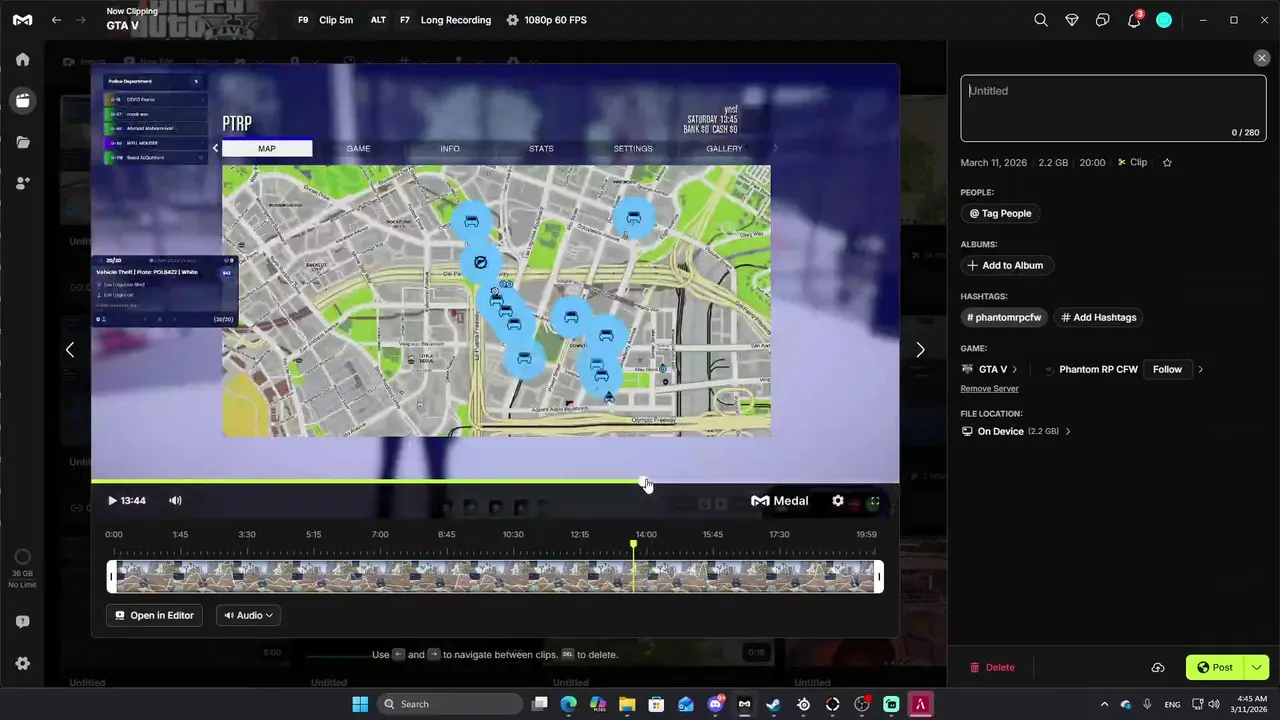Click the Medal logo at top-left

(22, 20)
